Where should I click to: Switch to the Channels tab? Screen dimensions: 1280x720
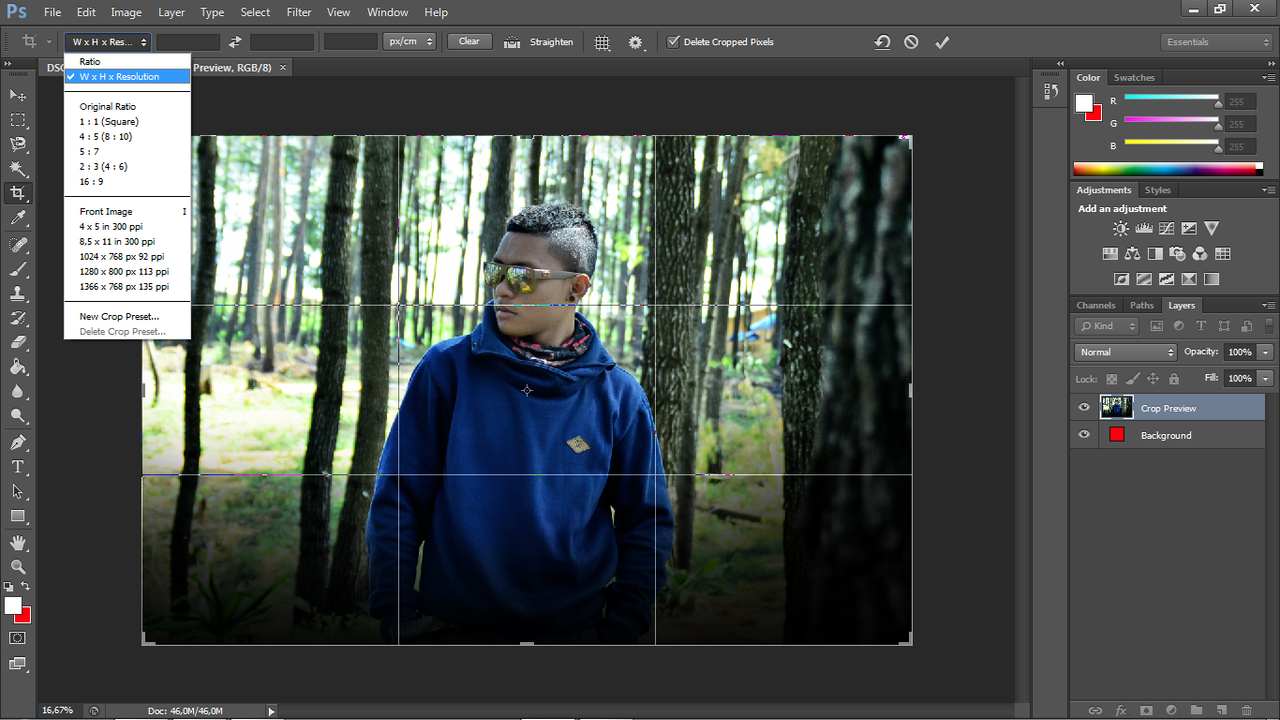point(1095,305)
